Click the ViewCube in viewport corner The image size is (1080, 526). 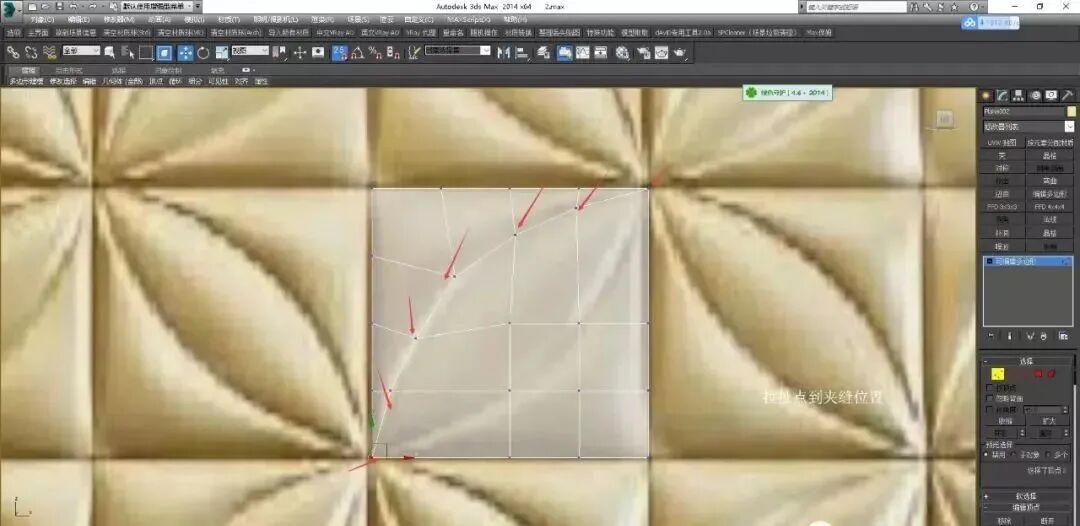click(945, 120)
